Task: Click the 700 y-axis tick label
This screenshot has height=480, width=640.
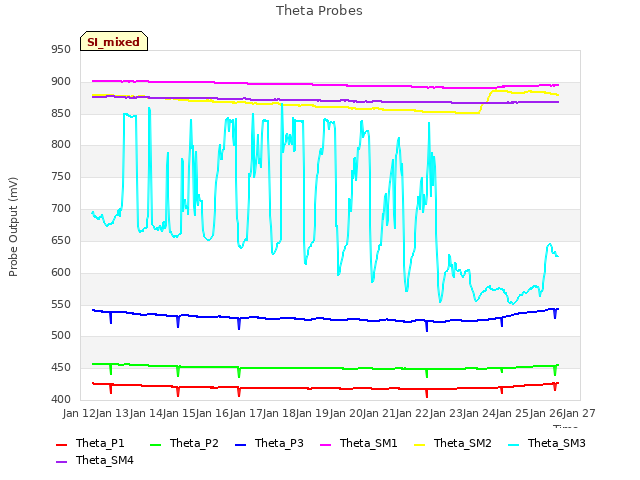Action: (x=61, y=209)
